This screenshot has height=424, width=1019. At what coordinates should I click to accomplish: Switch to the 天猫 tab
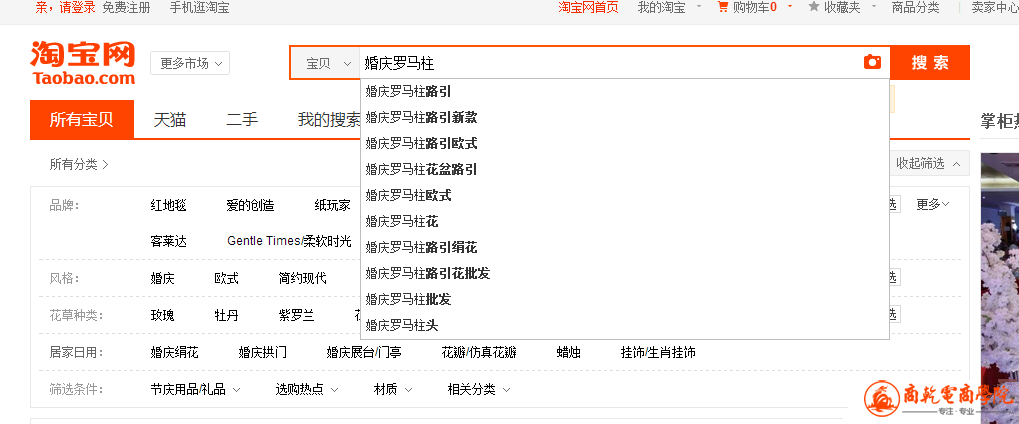pyautogui.click(x=170, y=120)
